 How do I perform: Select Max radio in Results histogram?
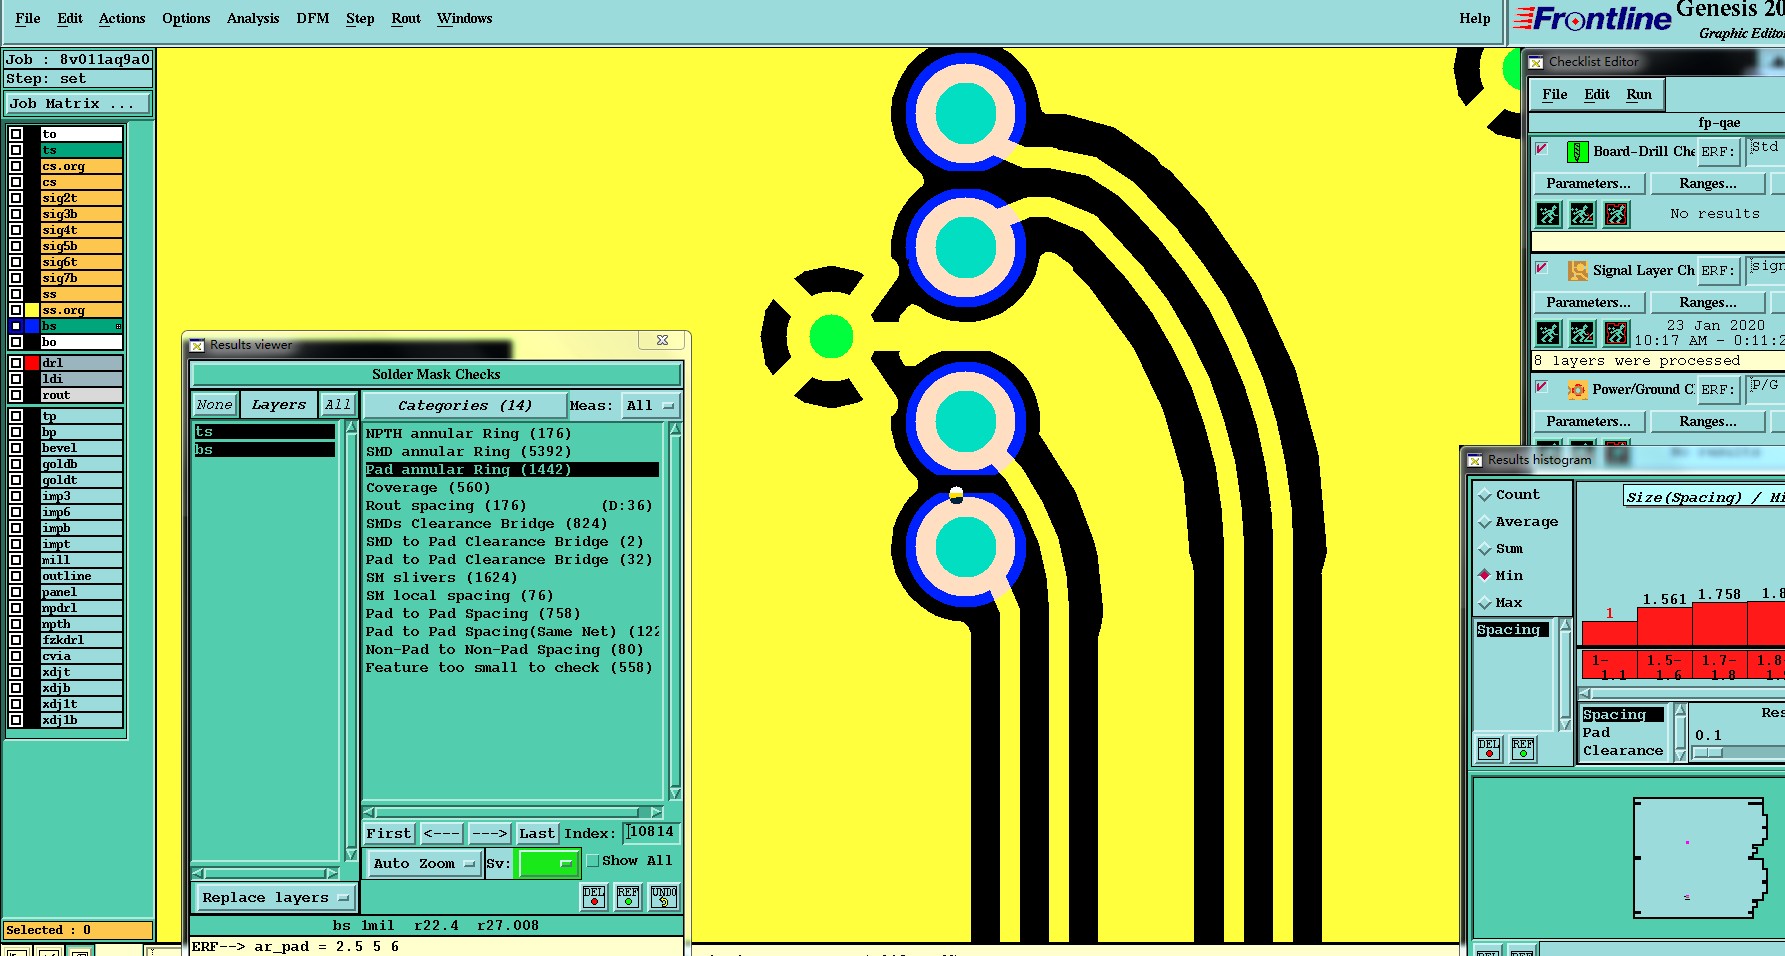(1485, 603)
